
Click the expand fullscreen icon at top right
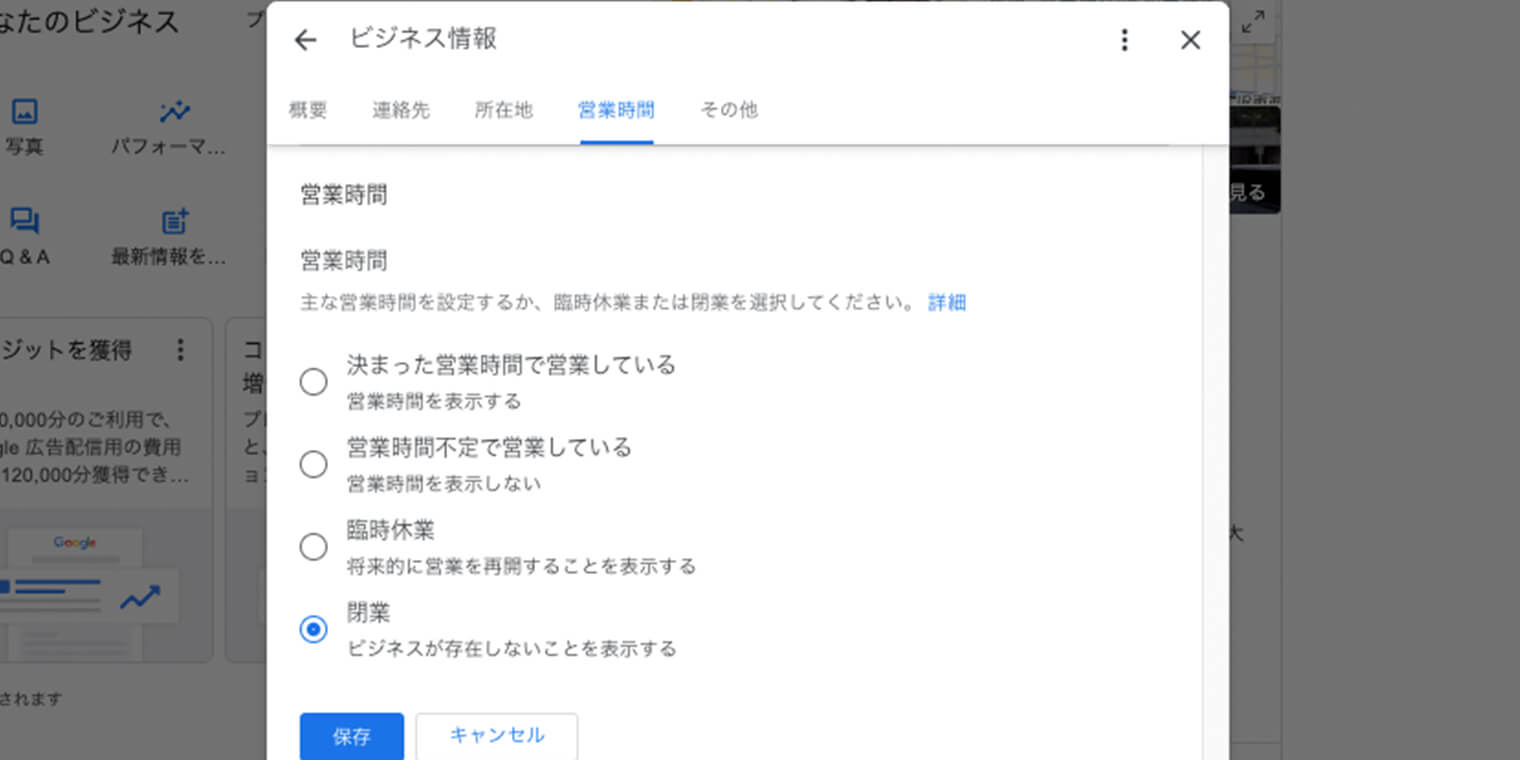point(1253,22)
